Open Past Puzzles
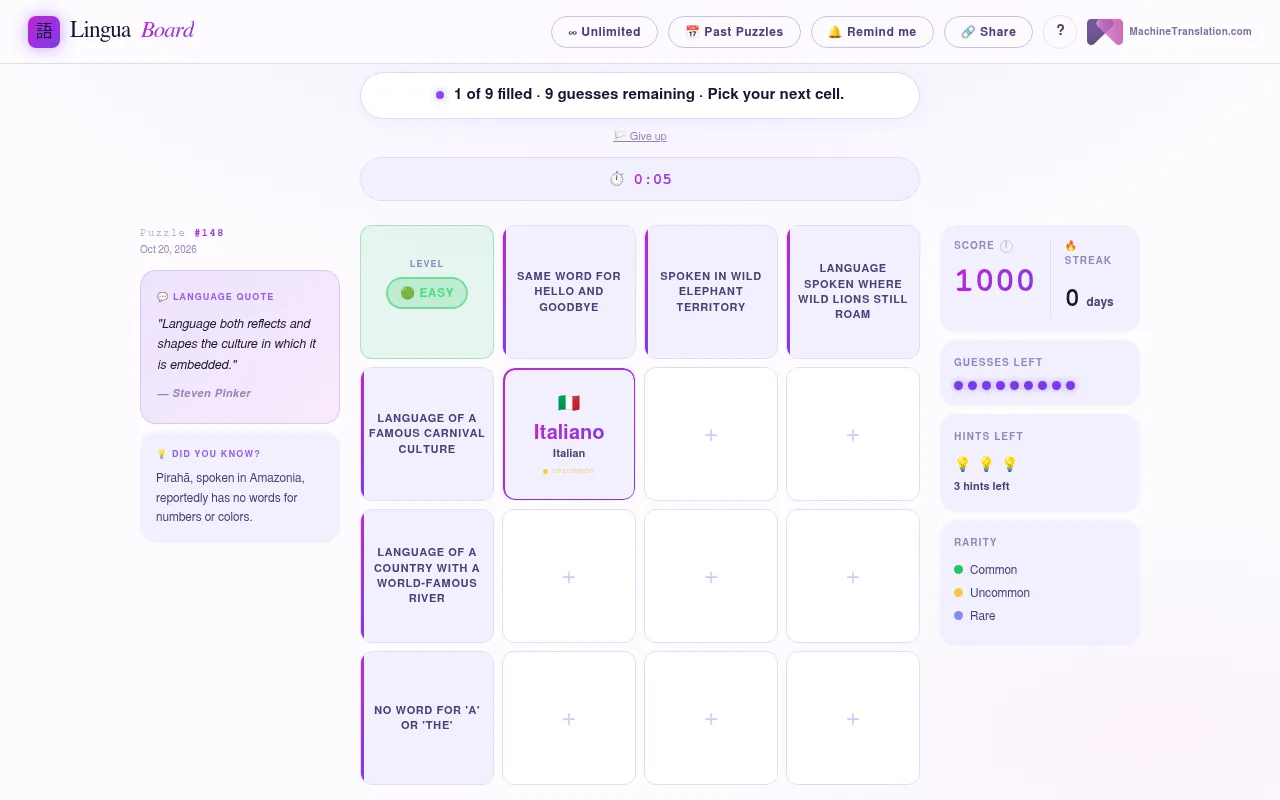 pyautogui.click(x=734, y=32)
